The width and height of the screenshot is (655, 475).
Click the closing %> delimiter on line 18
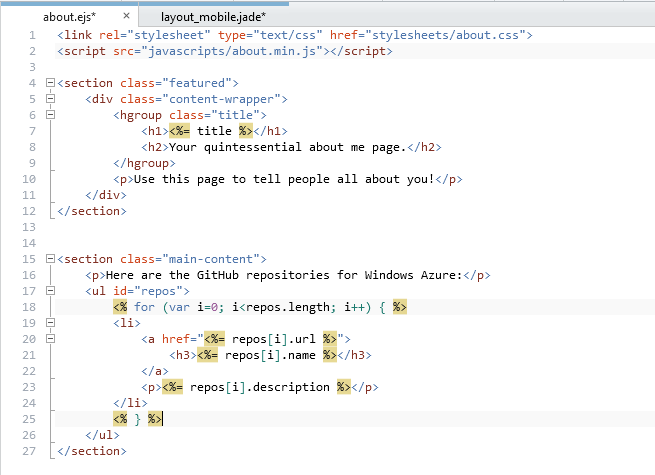coord(400,307)
